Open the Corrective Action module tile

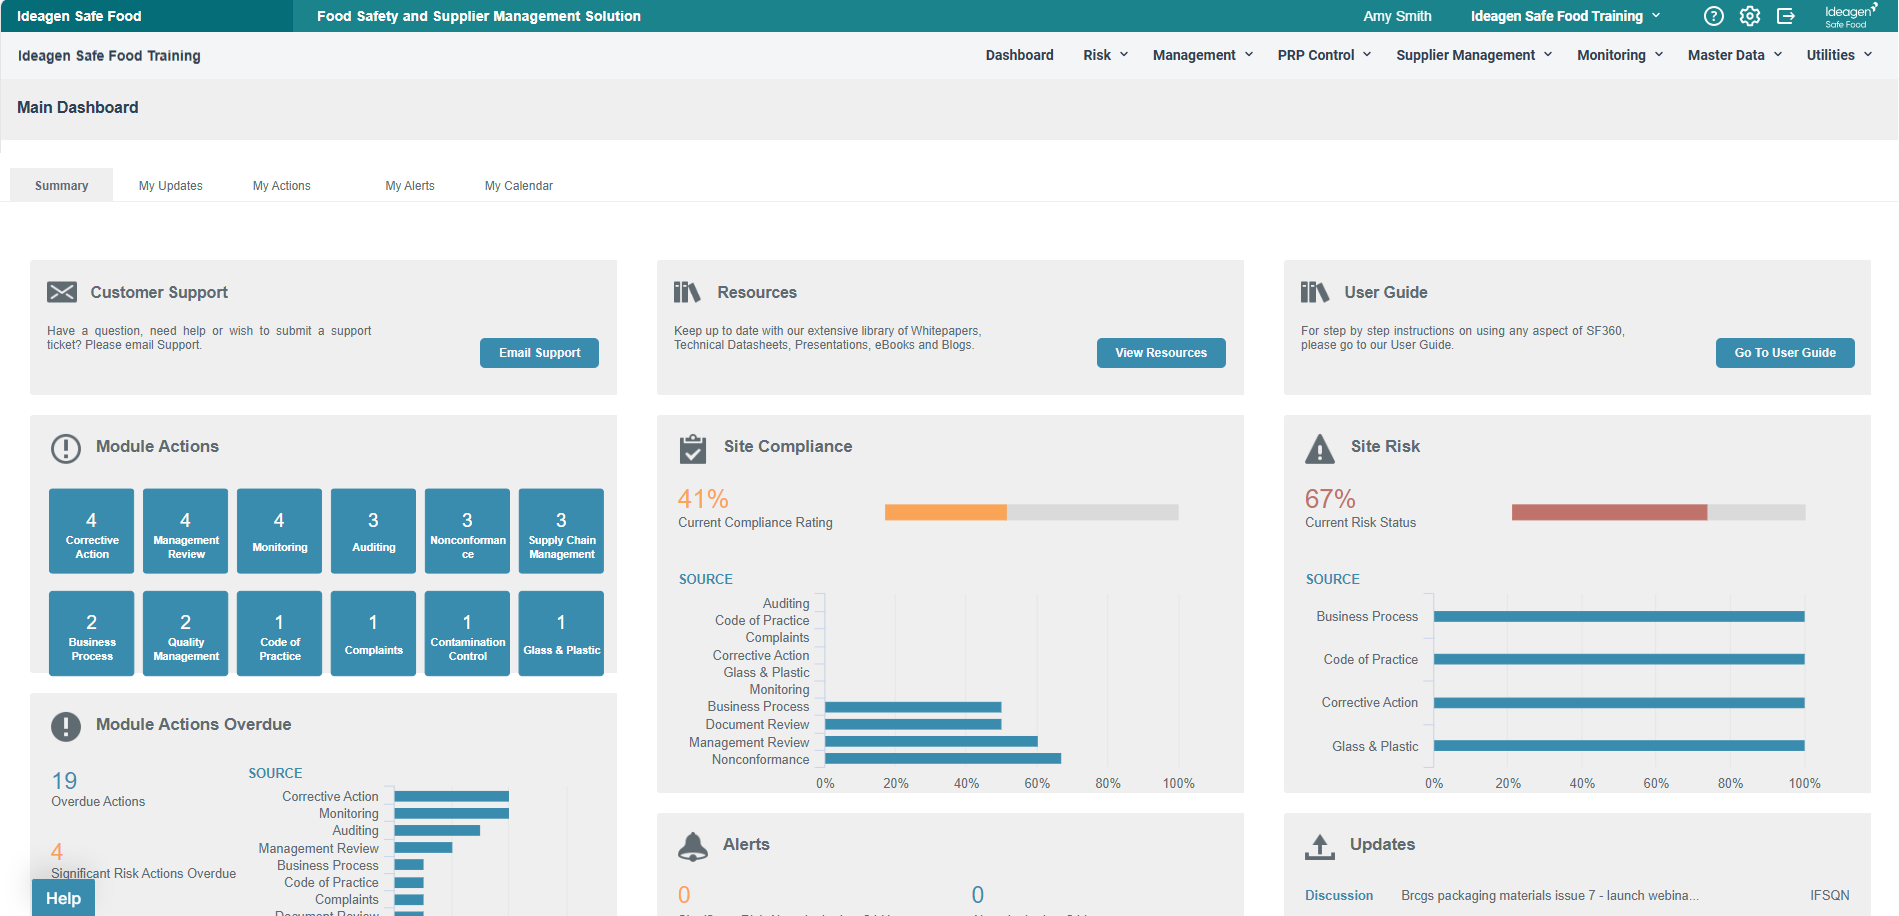click(92, 531)
